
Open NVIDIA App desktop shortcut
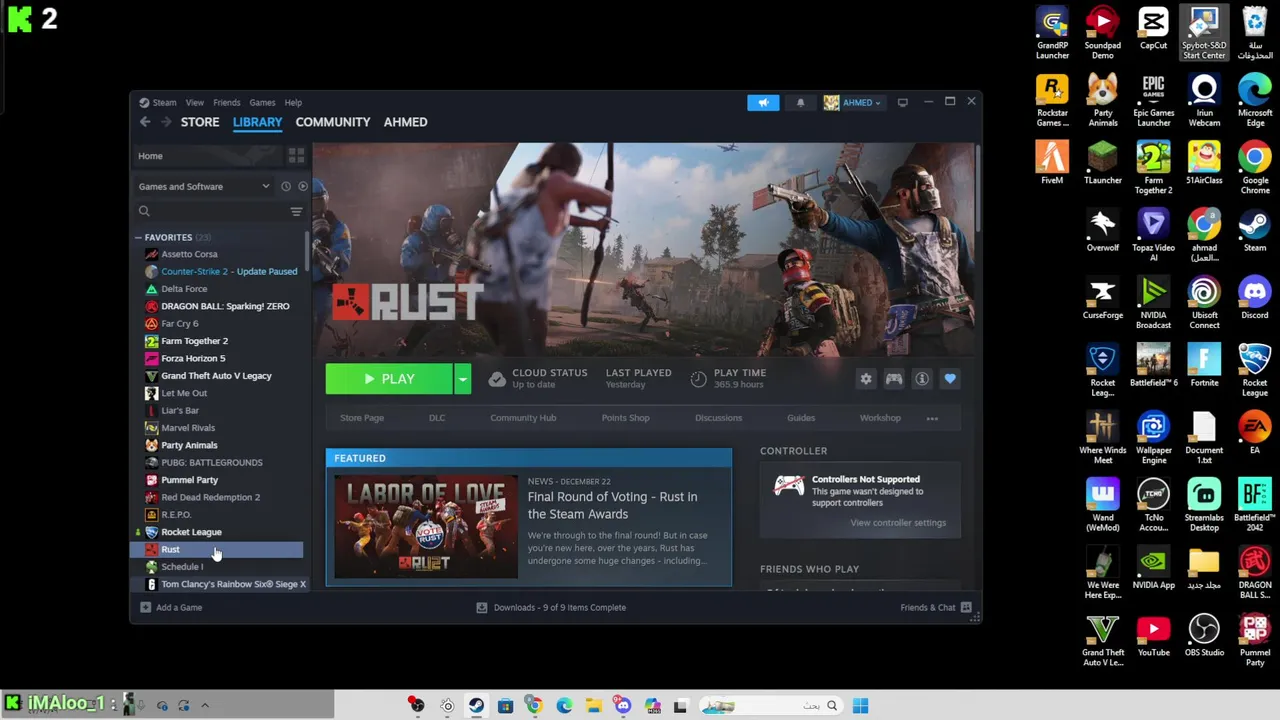pos(1153,568)
